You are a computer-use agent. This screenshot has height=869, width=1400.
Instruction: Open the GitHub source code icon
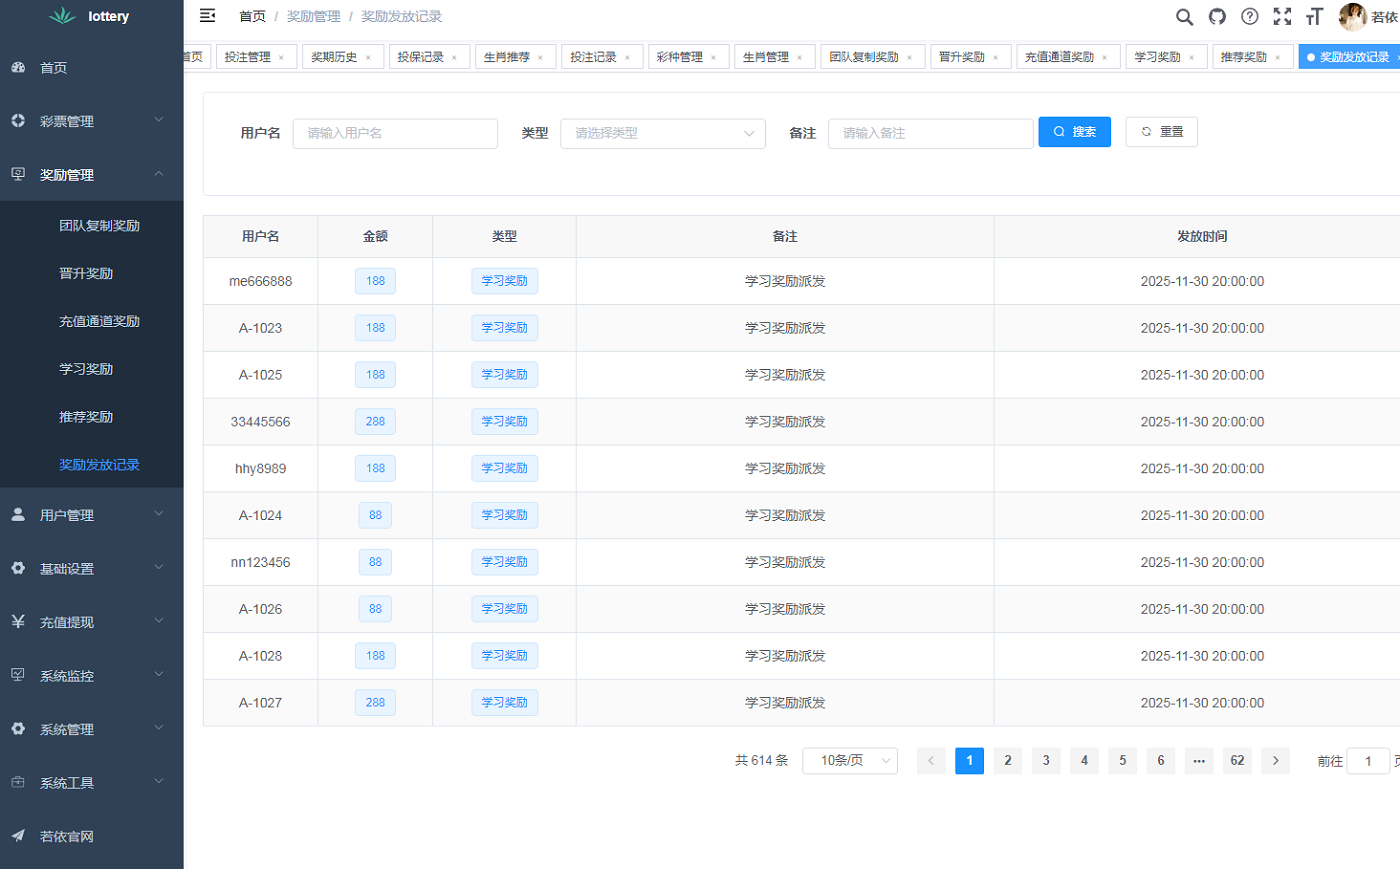coord(1216,17)
